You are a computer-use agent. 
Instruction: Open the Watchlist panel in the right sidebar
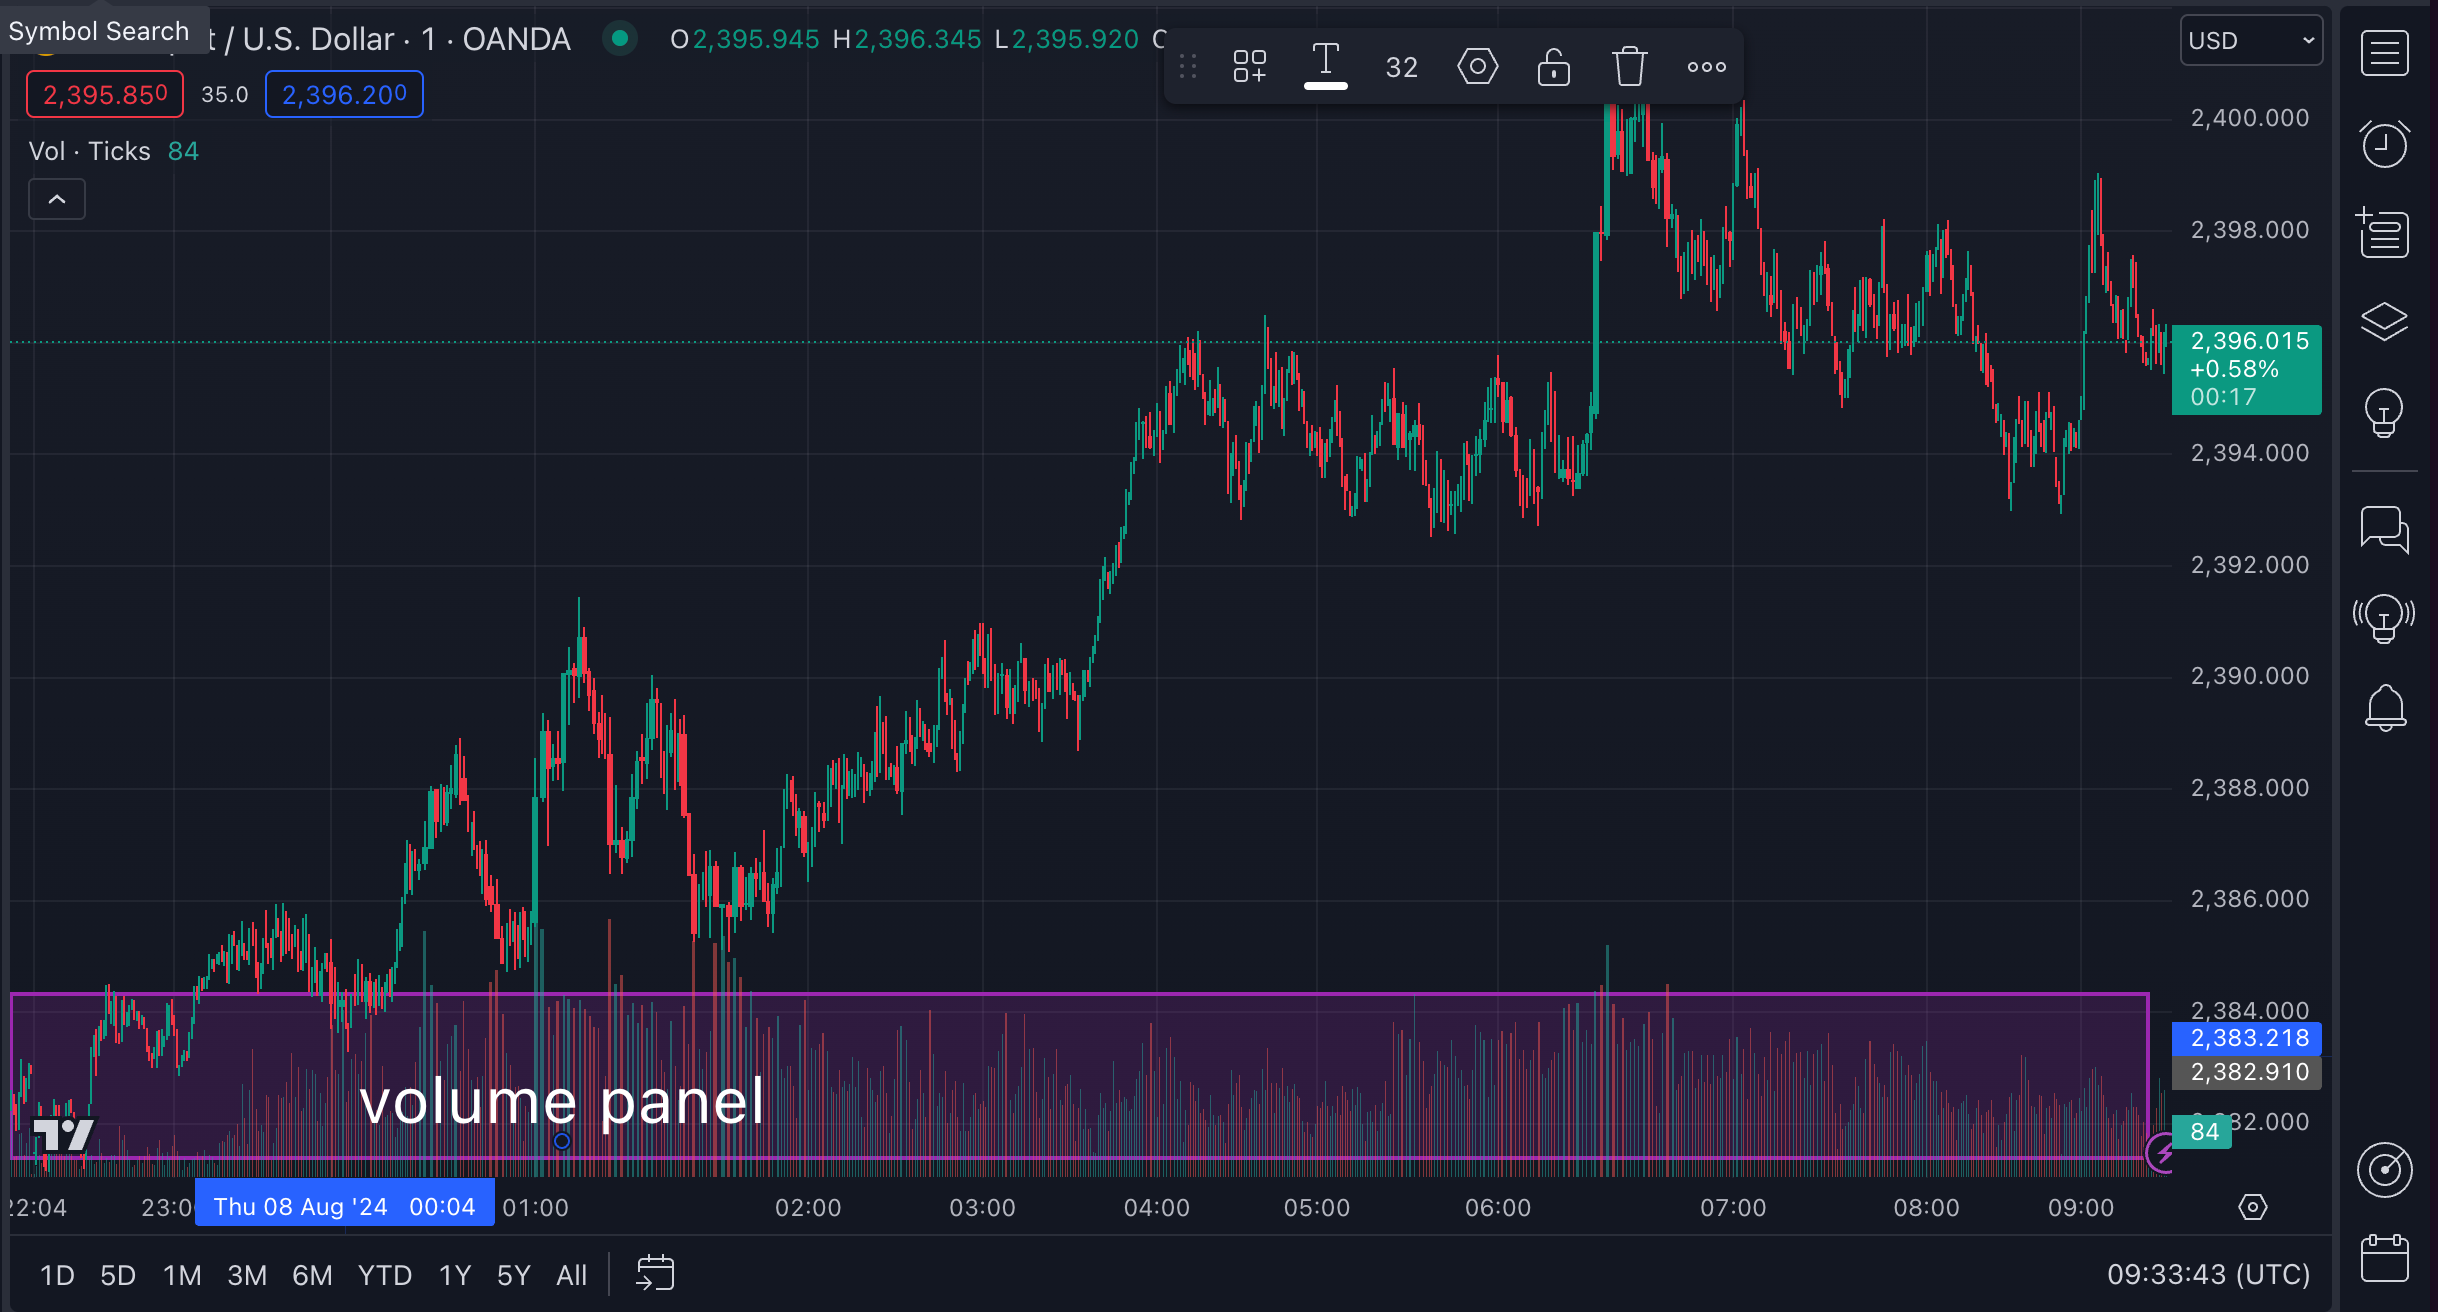tap(2386, 52)
